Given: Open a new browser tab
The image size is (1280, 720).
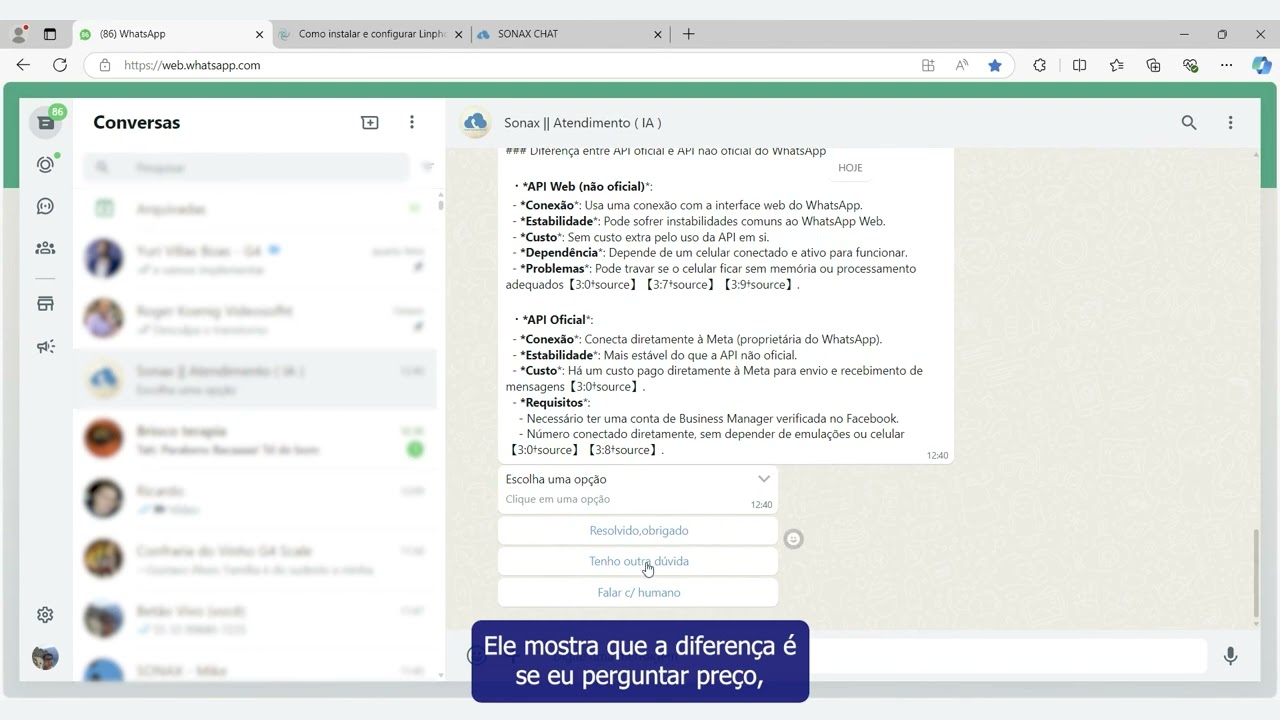Looking at the screenshot, I should [688, 34].
